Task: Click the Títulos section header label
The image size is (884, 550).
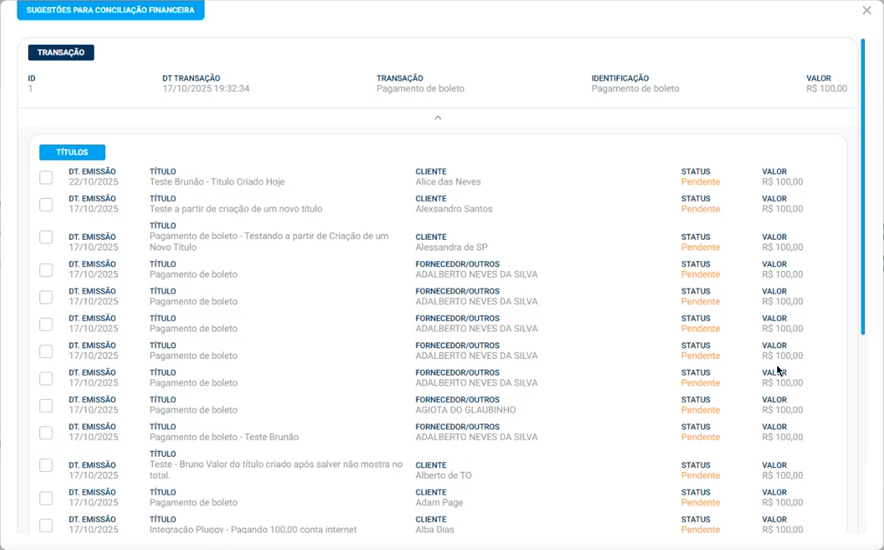Action: pyautogui.click(x=72, y=153)
